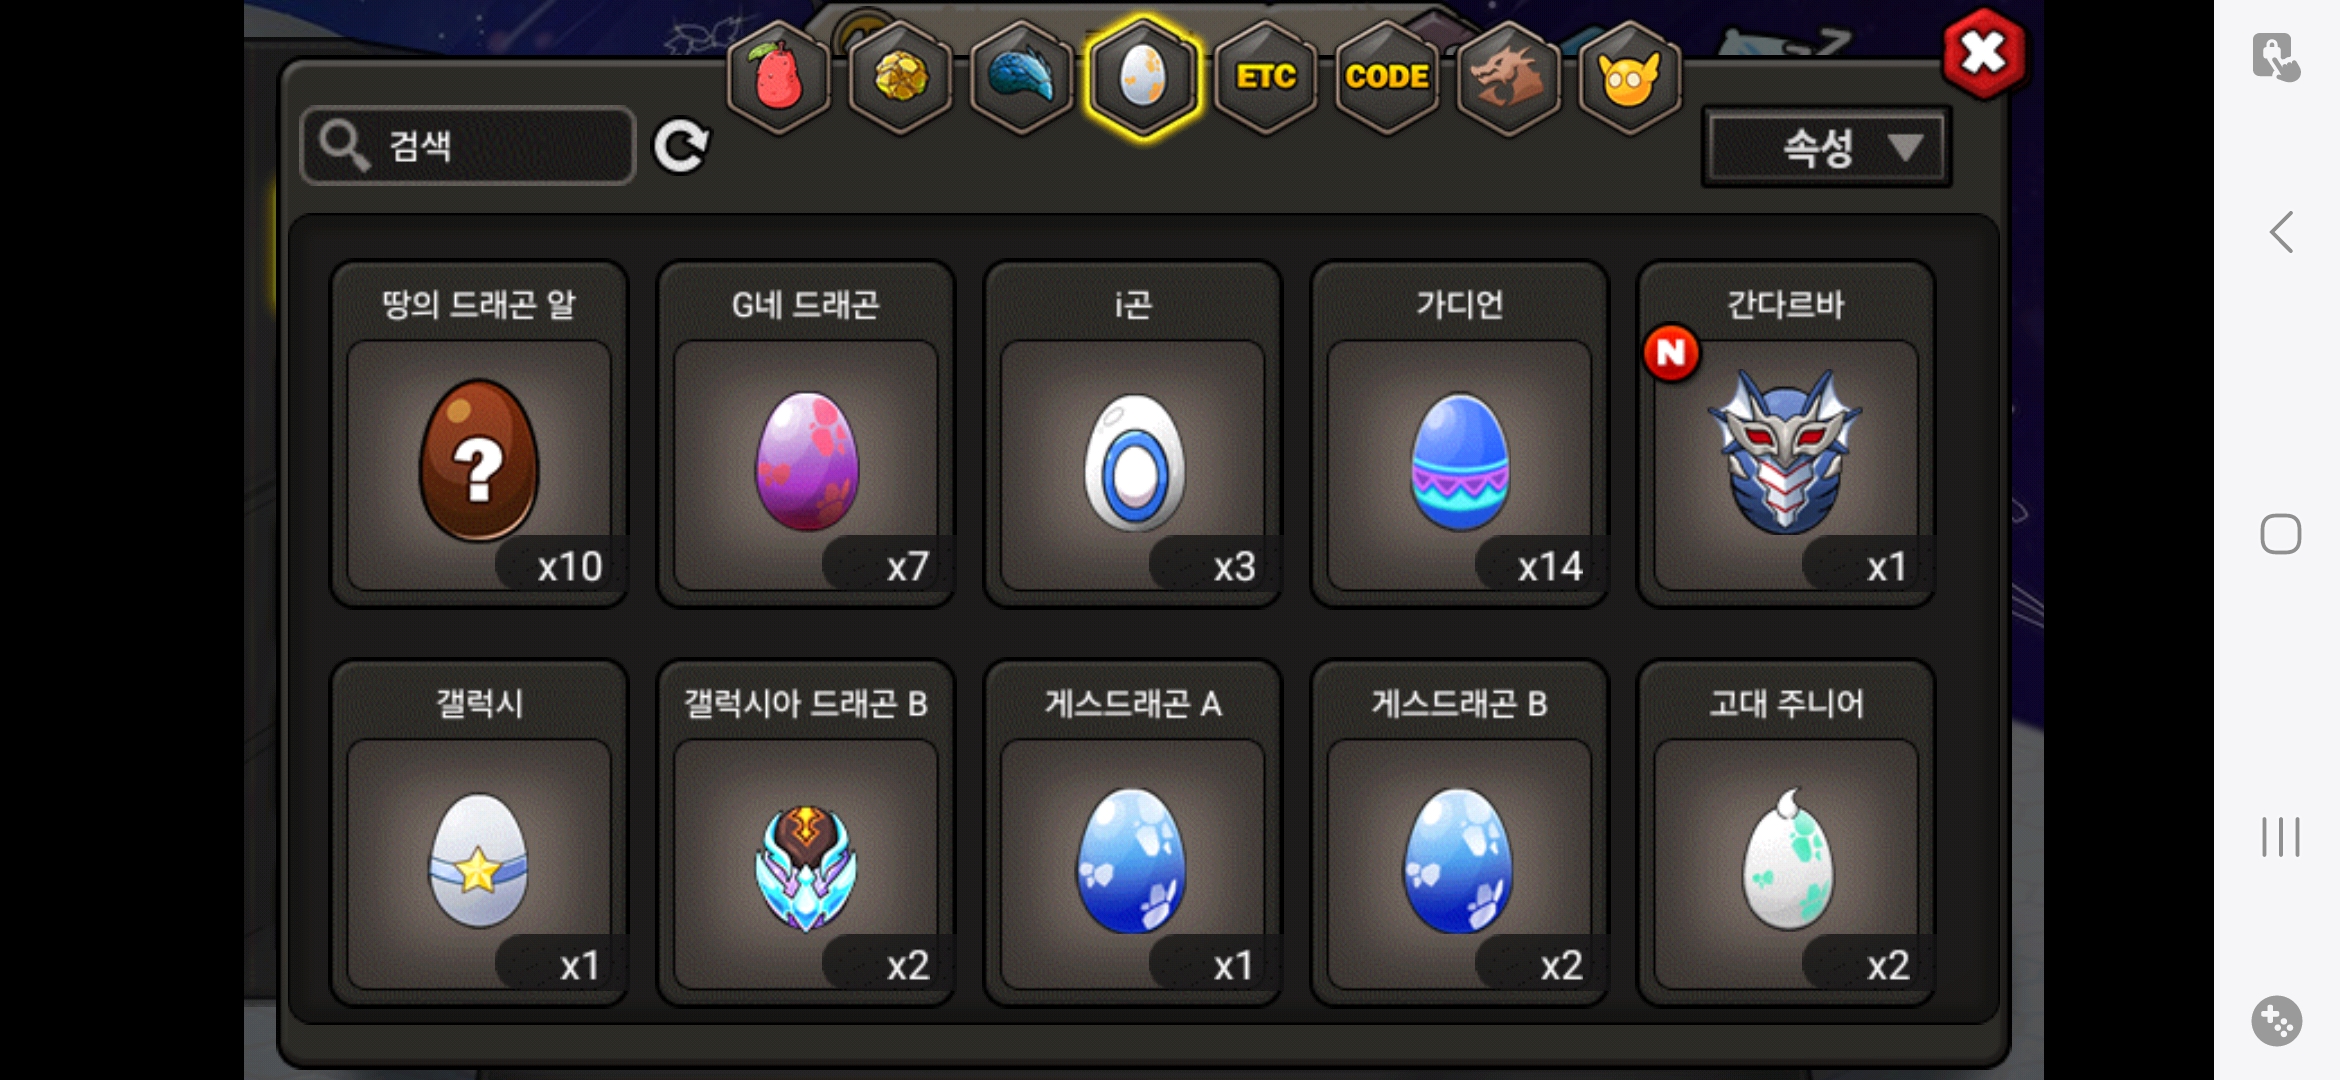The height and width of the screenshot is (1080, 2340).
Task: Open the red fruit food tab
Action: point(778,77)
